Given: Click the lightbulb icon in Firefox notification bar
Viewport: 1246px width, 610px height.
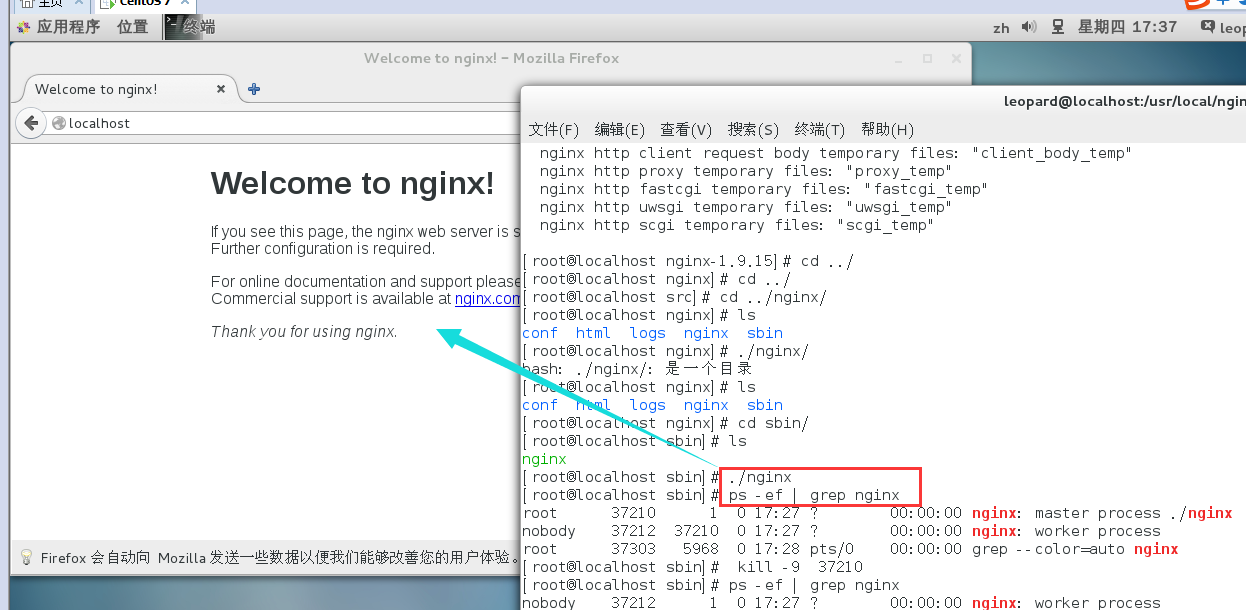Looking at the screenshot, I should [27, 557].
